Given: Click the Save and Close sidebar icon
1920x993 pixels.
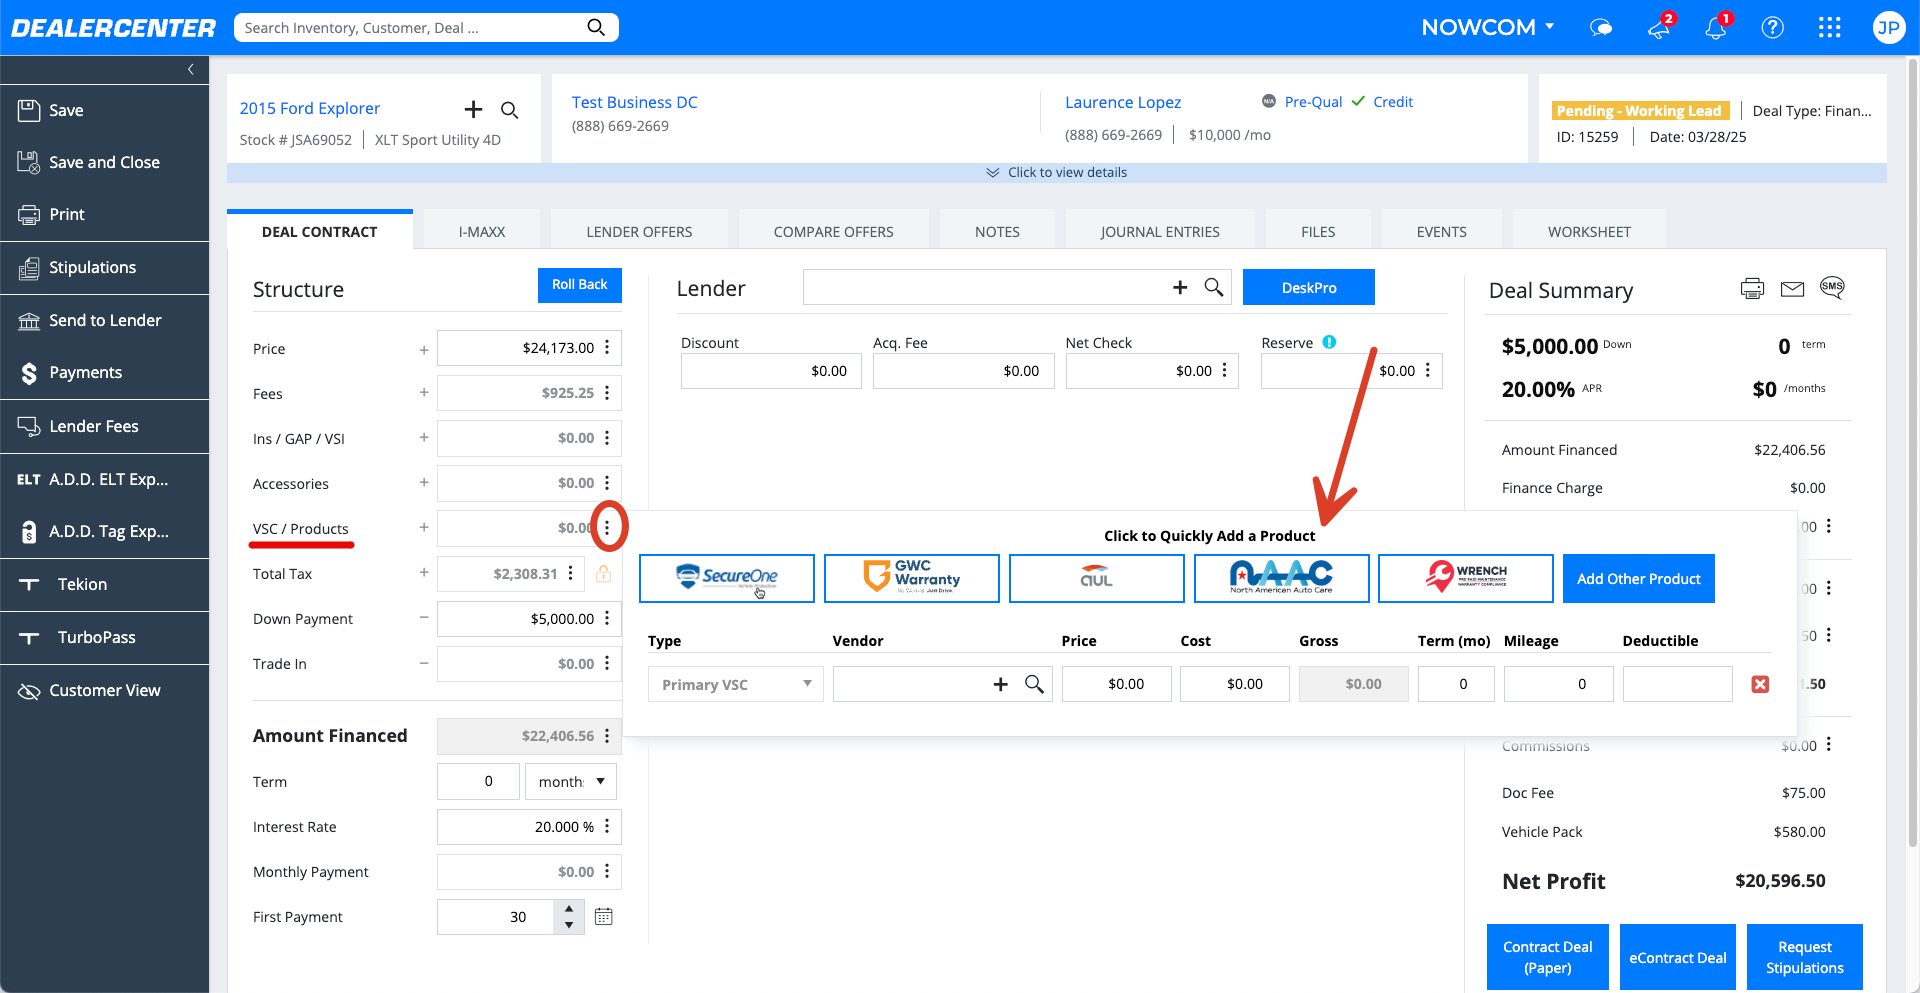Looking at the screenshot, I should [x=29, y=162].
